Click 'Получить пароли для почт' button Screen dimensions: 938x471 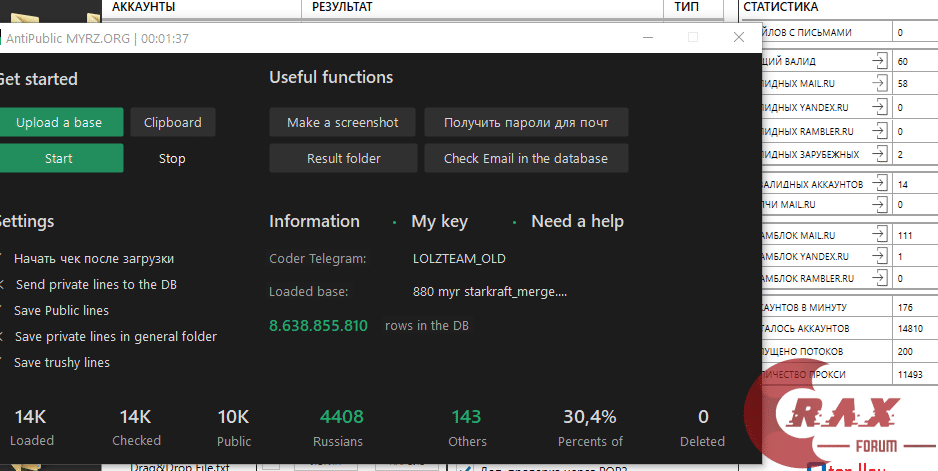point(526,122)
